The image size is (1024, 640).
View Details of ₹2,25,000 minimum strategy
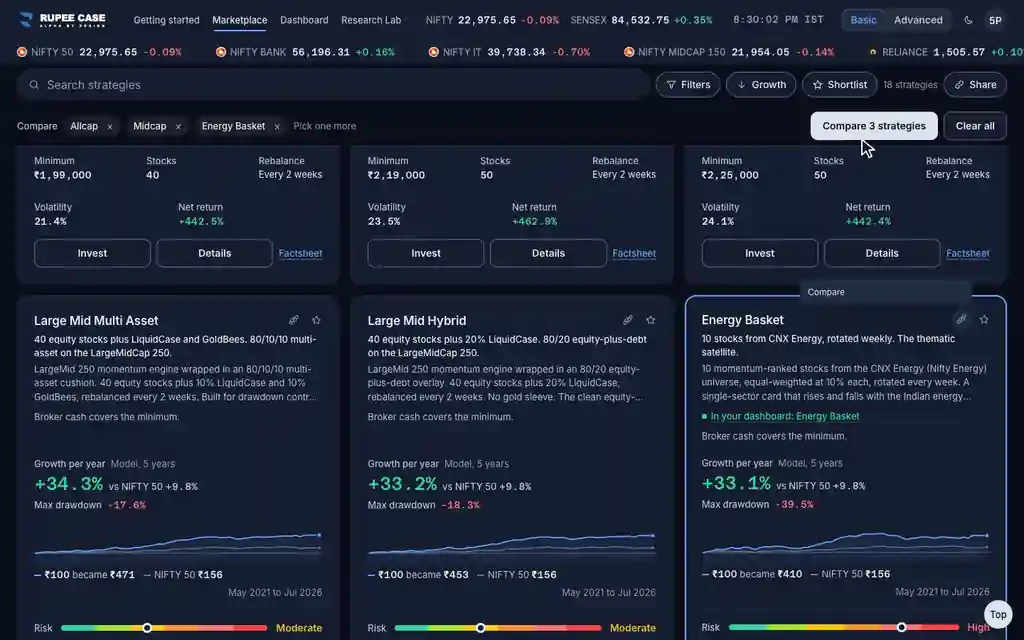882,253
